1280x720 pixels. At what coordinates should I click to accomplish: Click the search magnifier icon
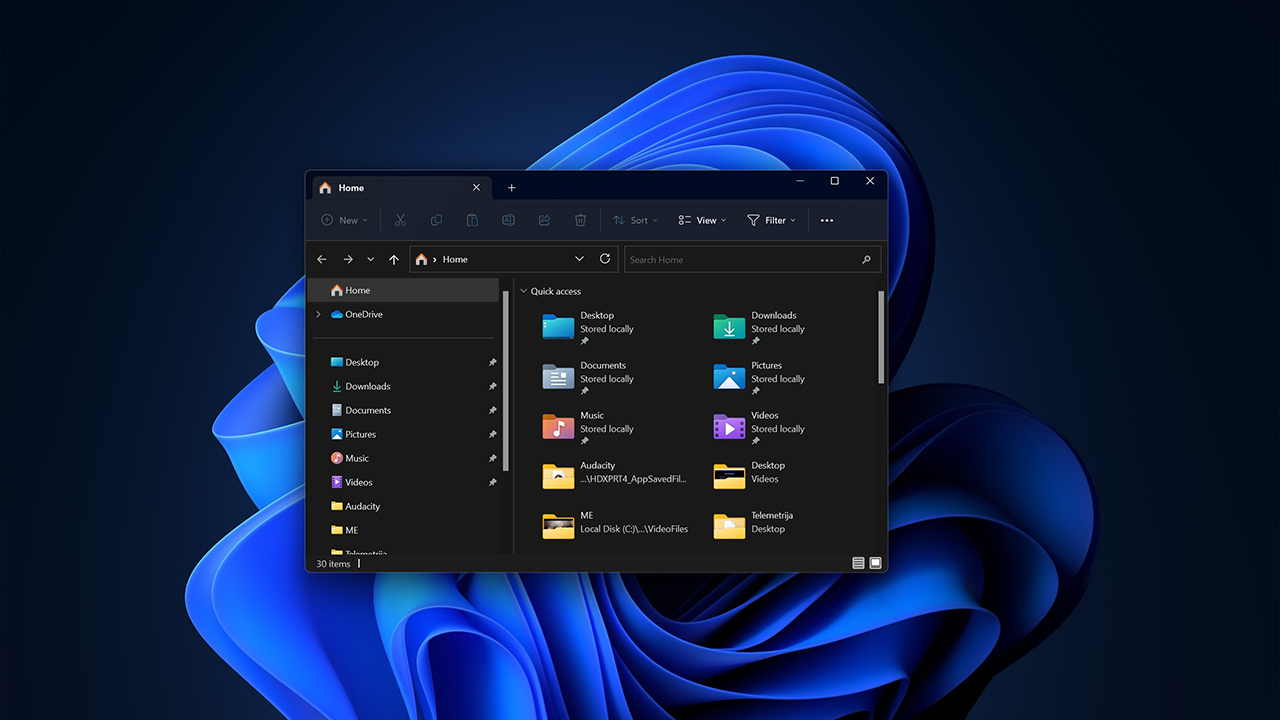coord(866,259)
